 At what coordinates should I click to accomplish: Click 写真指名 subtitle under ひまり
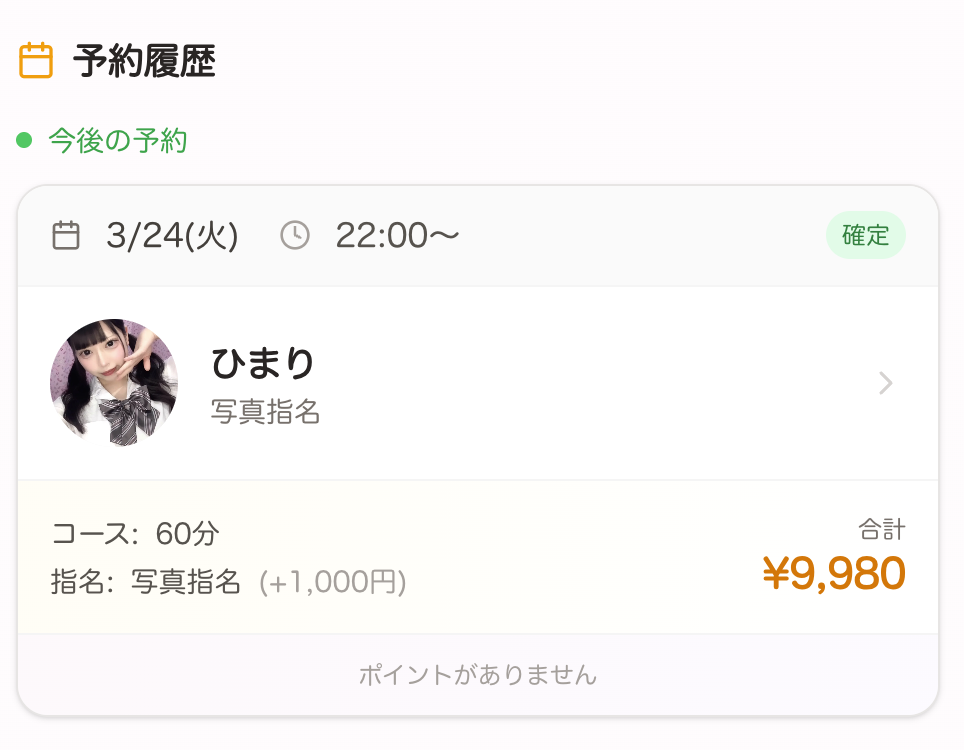pyautogui.click(x=266, y=411)
